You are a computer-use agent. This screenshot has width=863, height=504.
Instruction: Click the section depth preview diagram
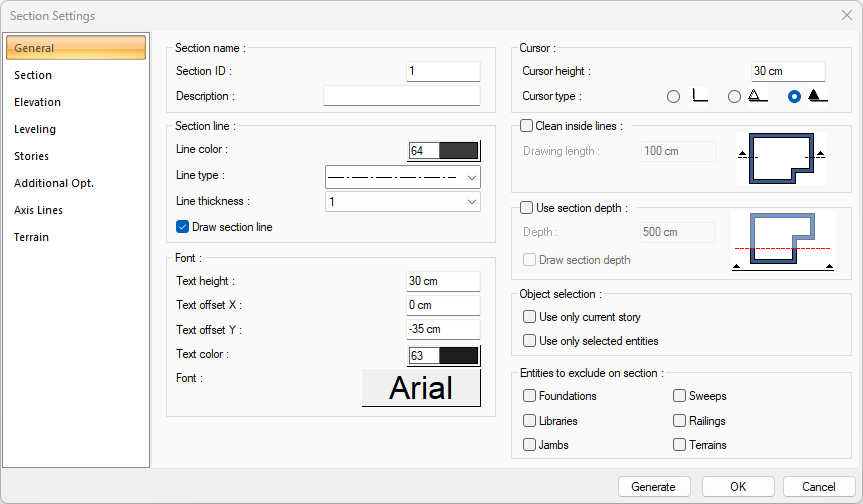[781, 240]
